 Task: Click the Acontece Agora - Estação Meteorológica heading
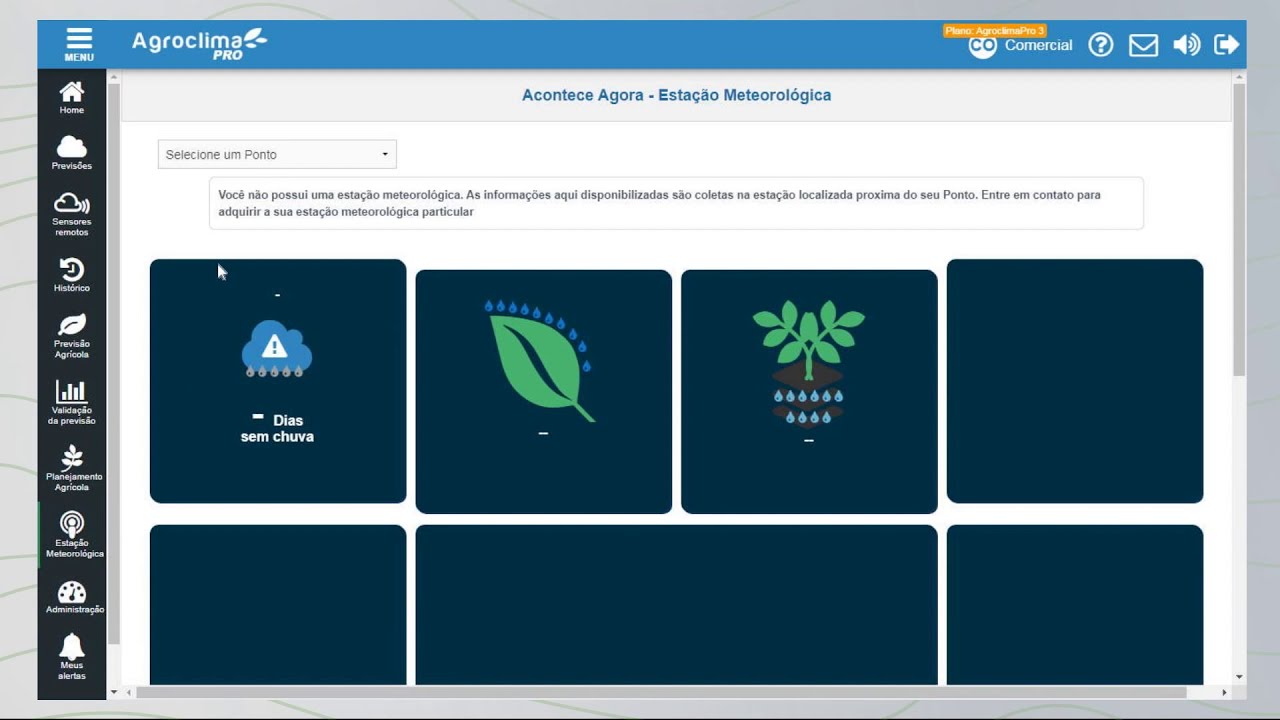[x=676, y=95]
